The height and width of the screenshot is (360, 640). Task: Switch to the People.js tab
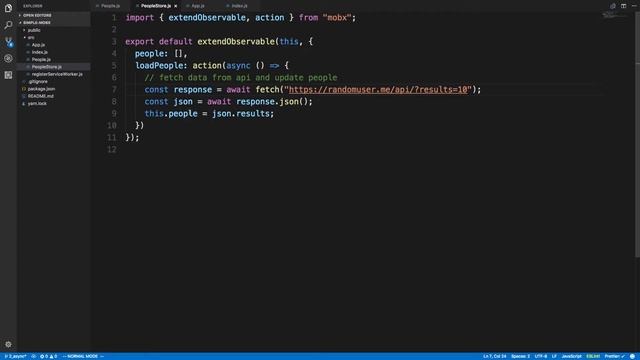(x=108, y=6)
